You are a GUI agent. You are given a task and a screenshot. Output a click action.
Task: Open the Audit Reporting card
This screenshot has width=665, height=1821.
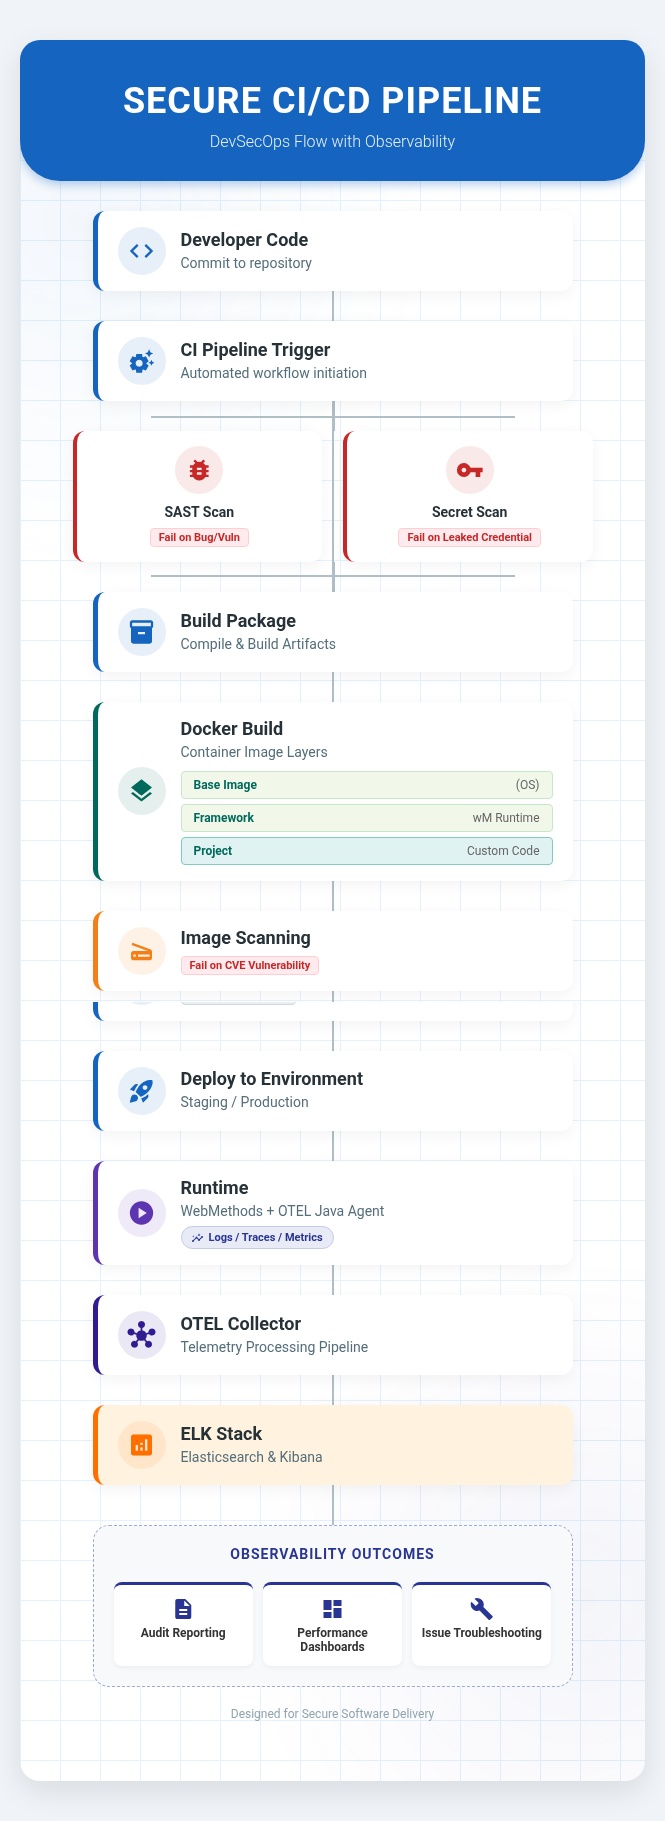coord(183,1624)
